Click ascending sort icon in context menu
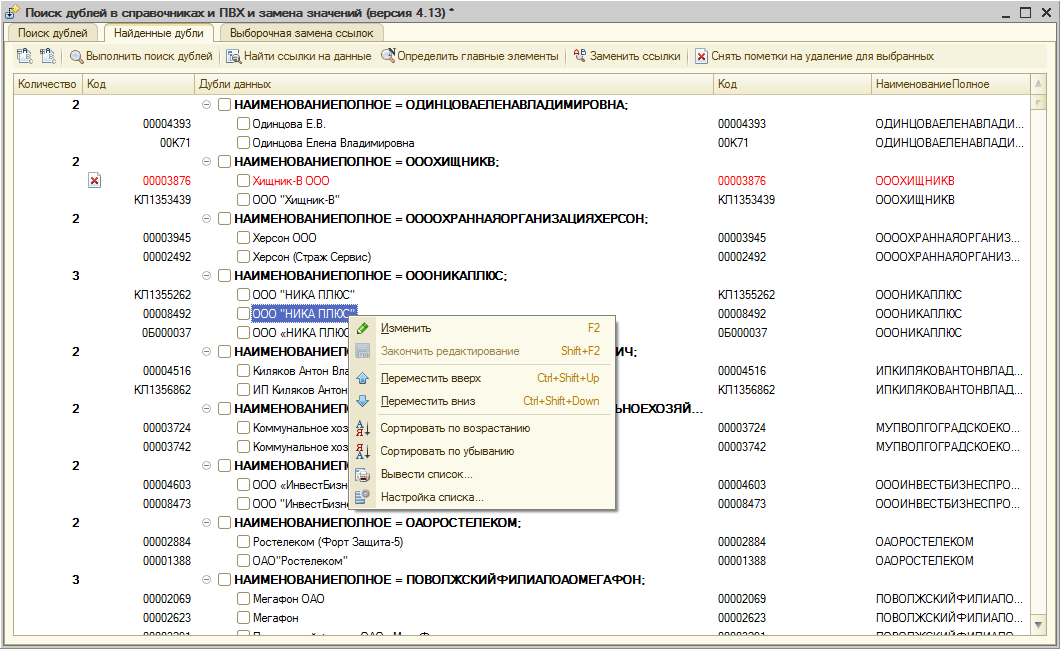This screenshot has height=649, width=1060. coord(363,428)
